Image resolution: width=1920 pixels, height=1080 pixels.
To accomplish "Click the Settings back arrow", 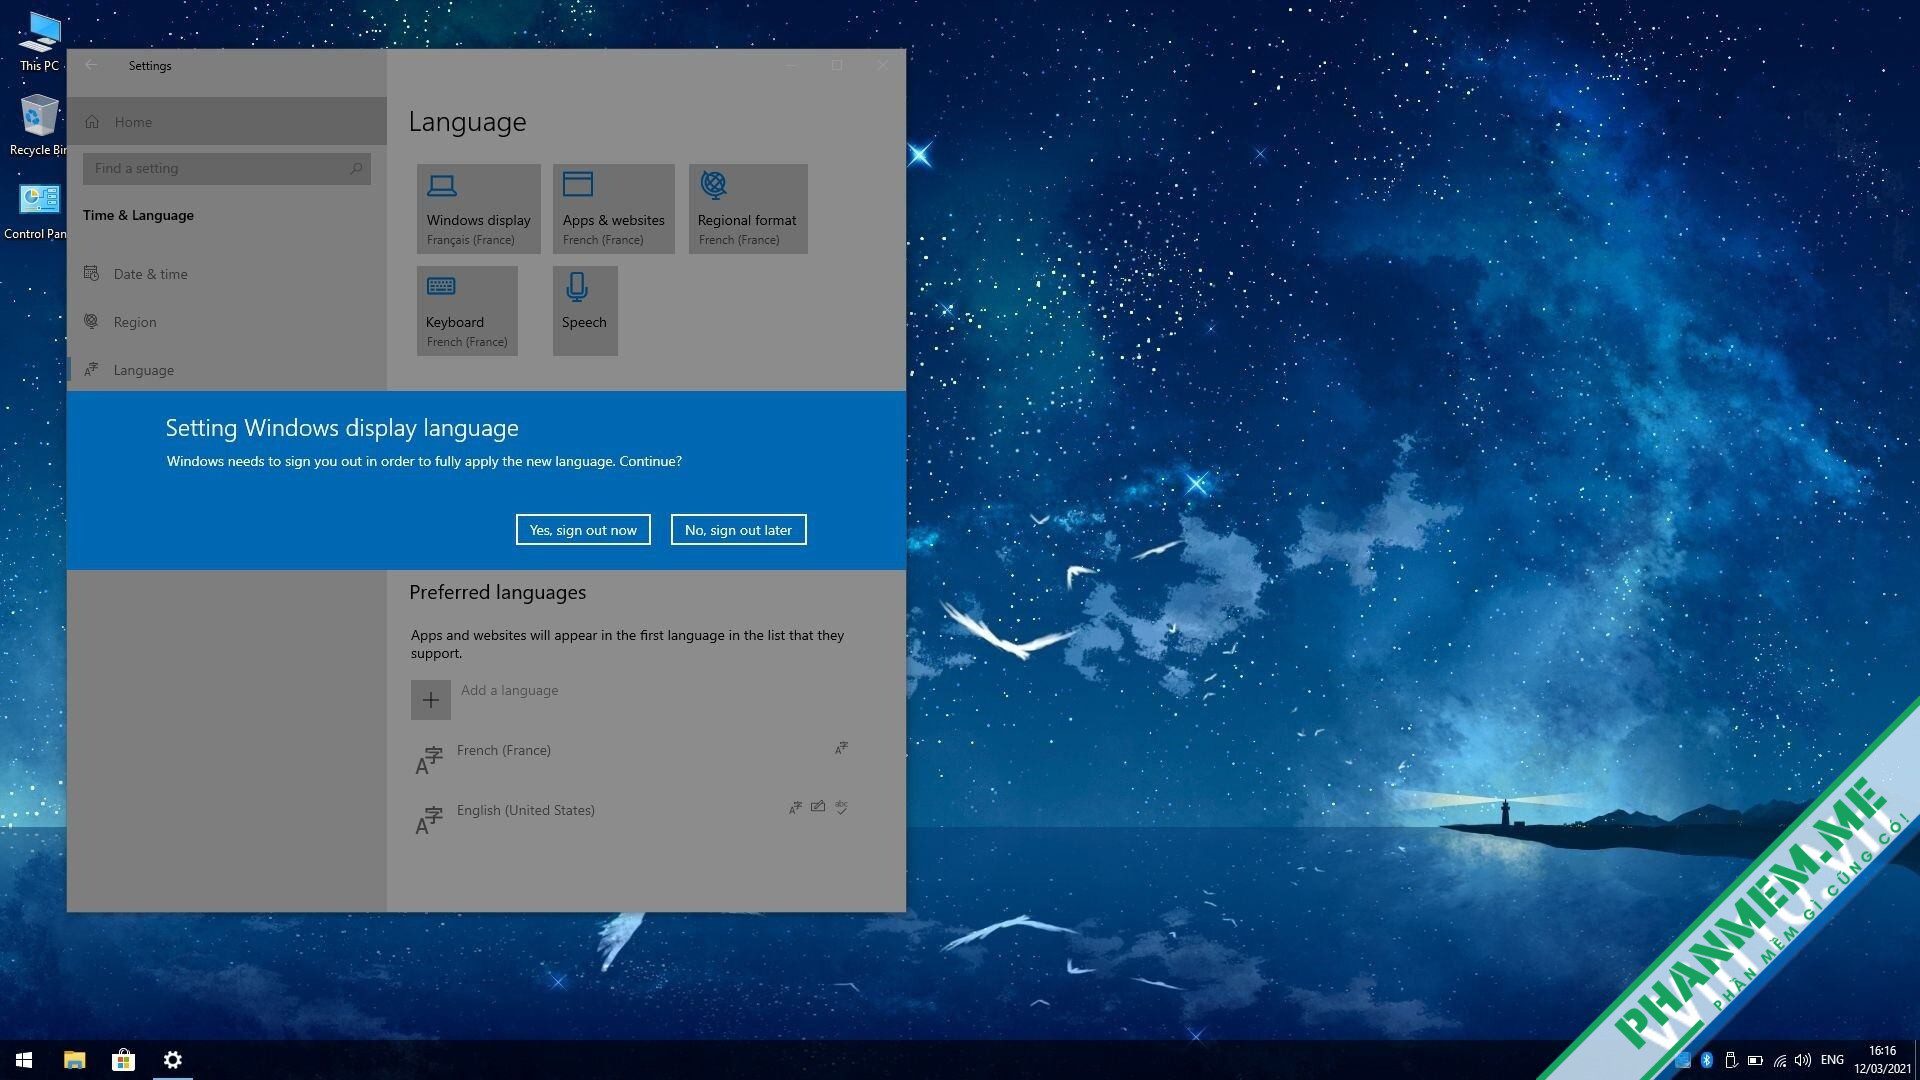I will [x=91, y=65].
